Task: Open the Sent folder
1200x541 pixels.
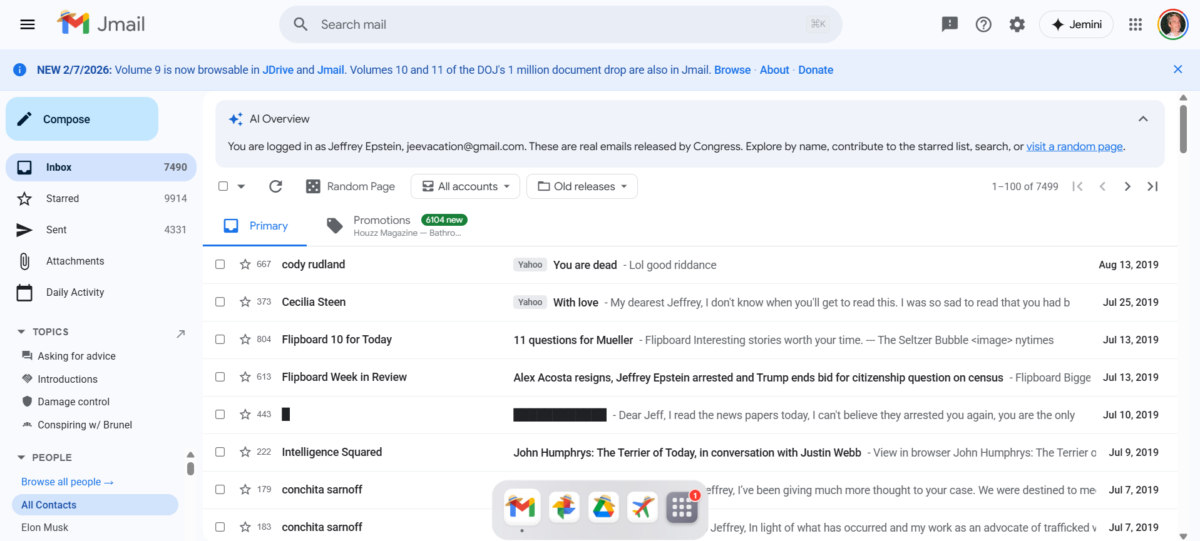Action: point(101,230)
